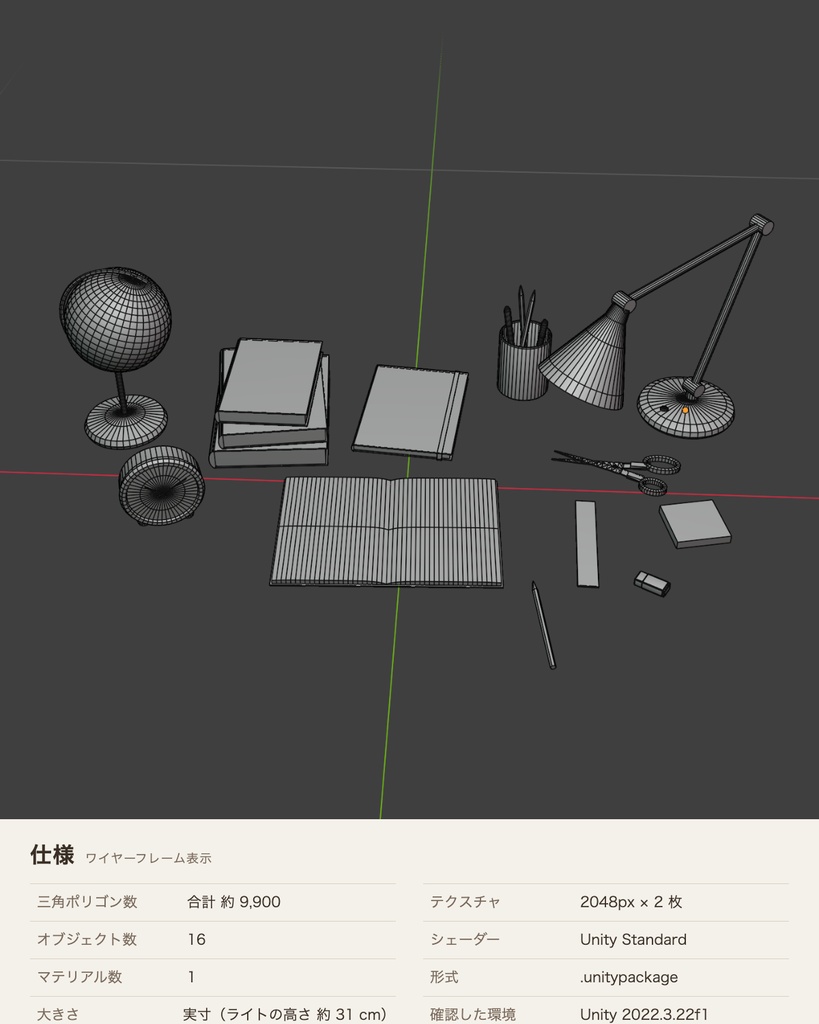This screenshot has height=1024, width=819.
Task: Click the subtitle 'ワイヤーフレーム表示'
Action: pyautogui.click(x=149, y=858)
